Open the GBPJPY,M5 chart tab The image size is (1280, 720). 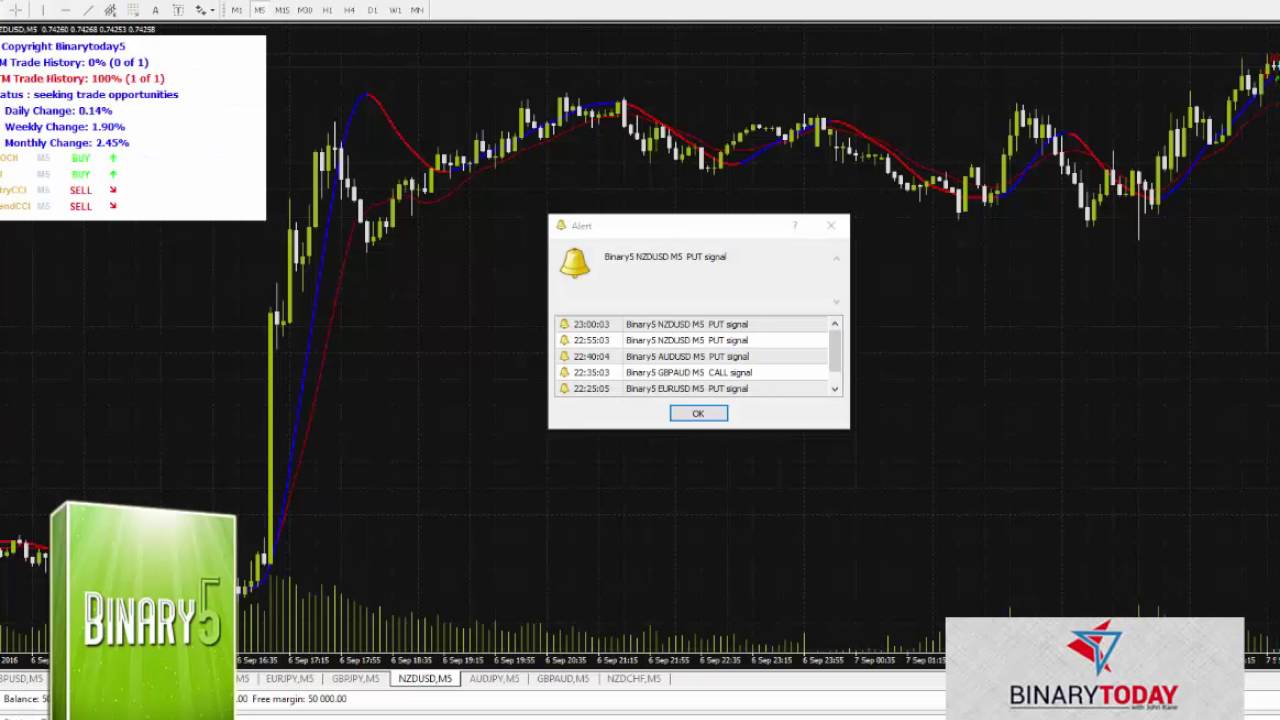[356, 679]
